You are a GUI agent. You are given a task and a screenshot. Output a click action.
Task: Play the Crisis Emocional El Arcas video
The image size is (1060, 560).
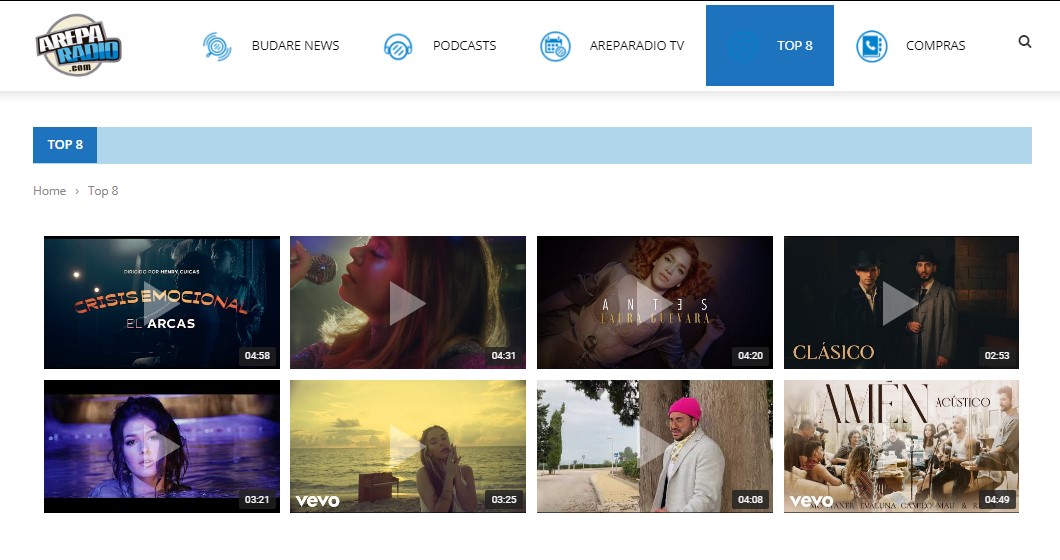(162, 302)
